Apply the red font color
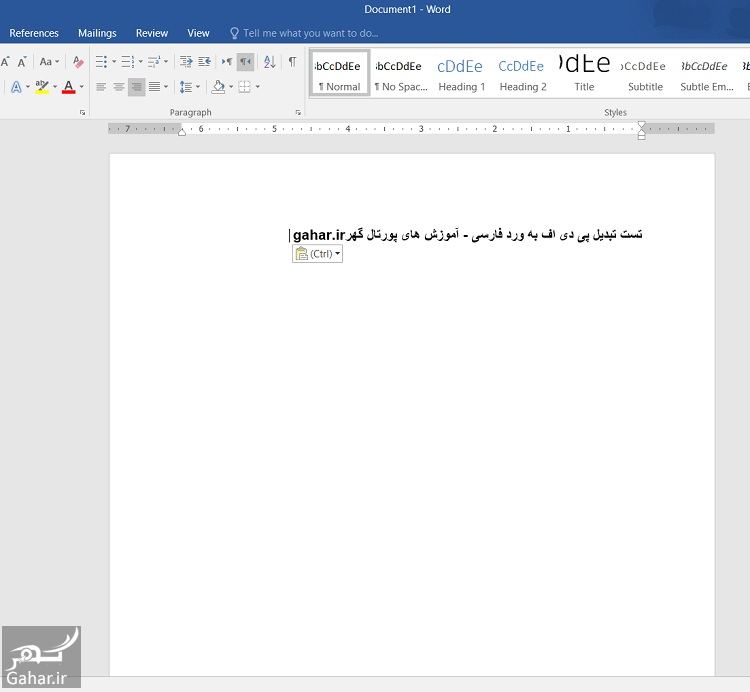 pyautogui.click(x=69, y=87)
